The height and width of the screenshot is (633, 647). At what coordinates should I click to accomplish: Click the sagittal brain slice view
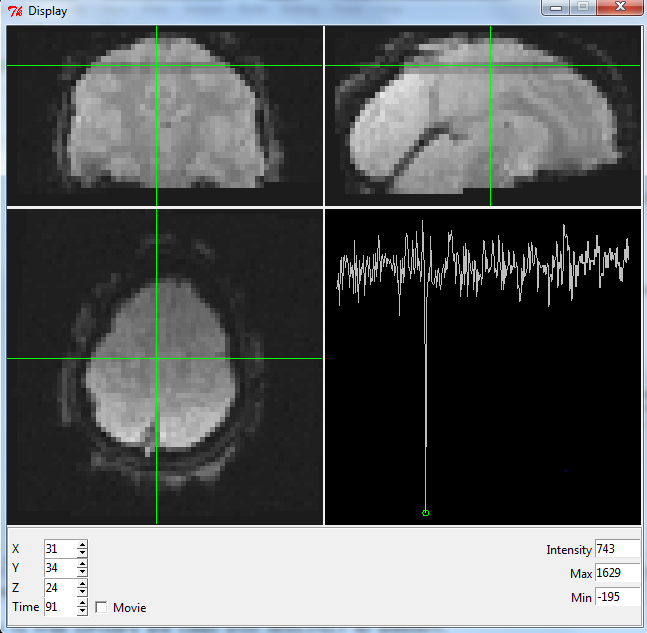coord(483,116)
